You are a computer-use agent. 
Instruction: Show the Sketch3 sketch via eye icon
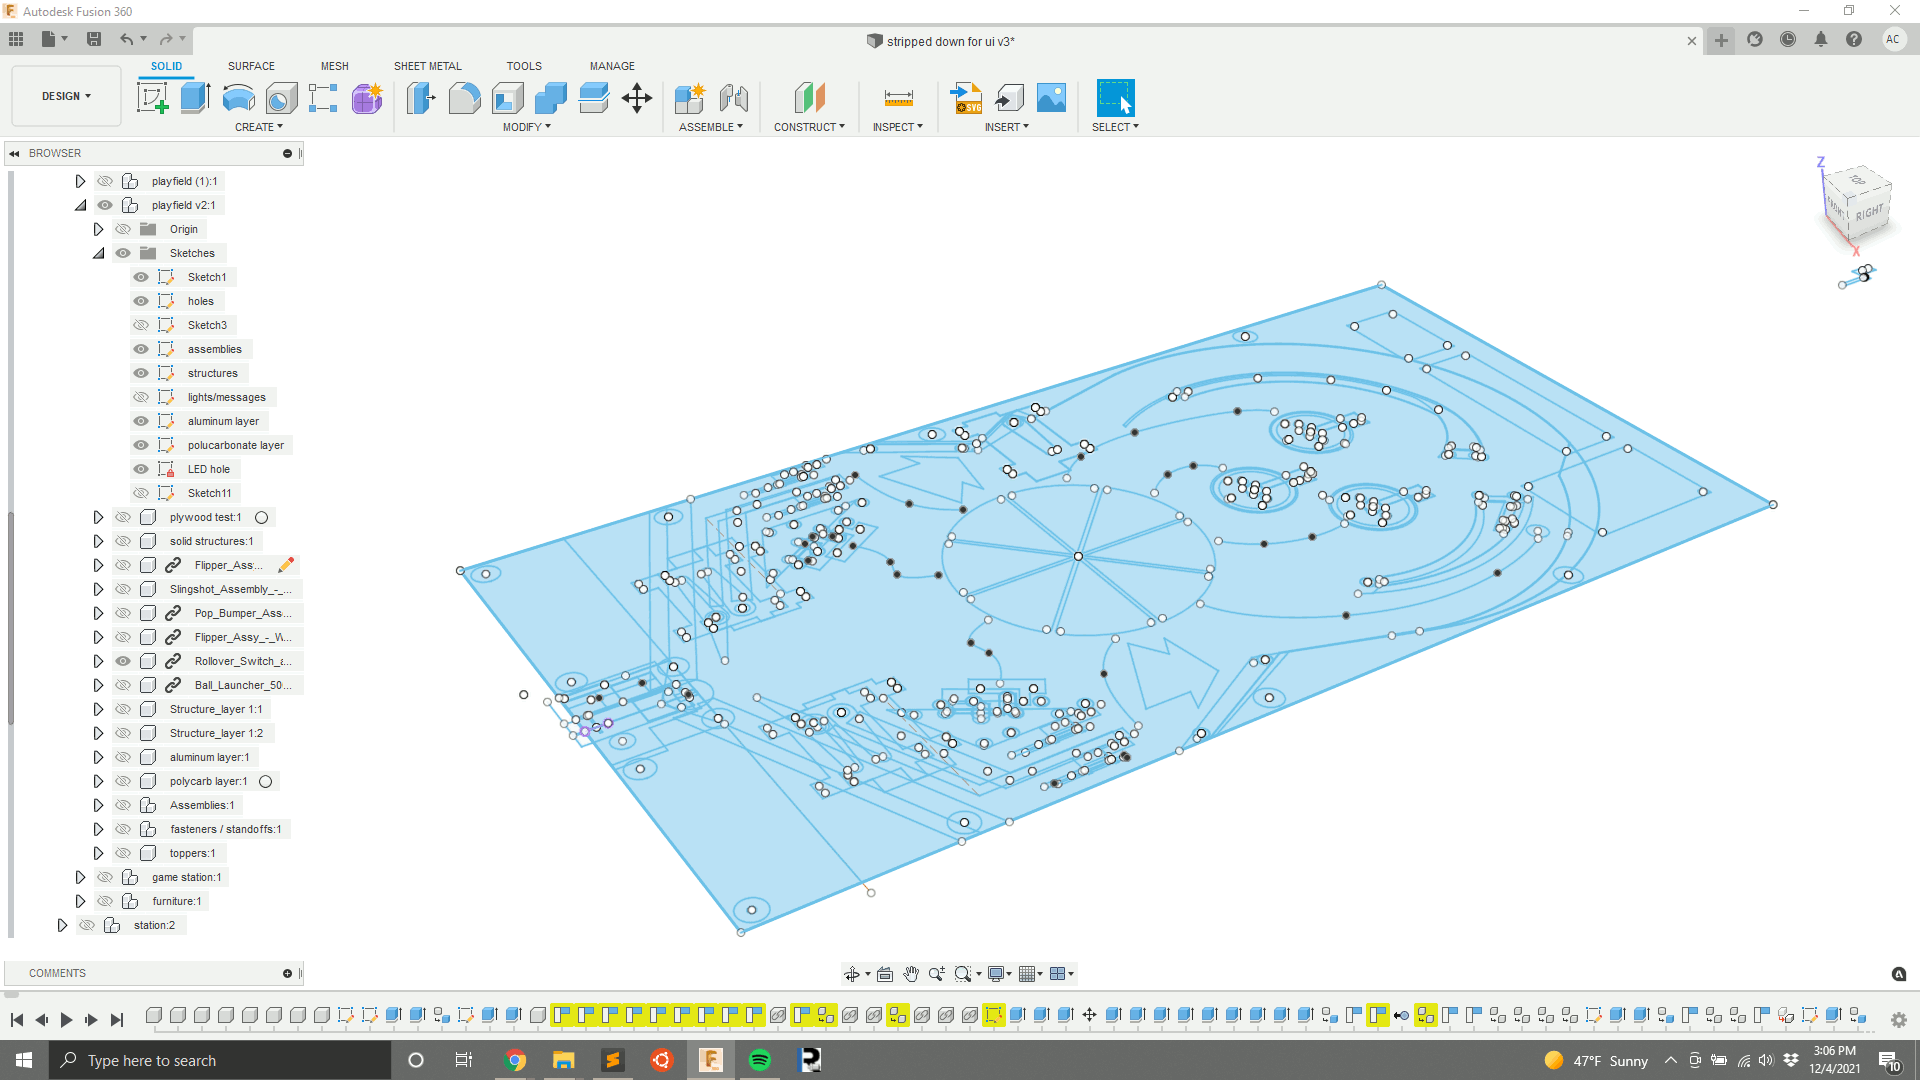tap(141, 325)
